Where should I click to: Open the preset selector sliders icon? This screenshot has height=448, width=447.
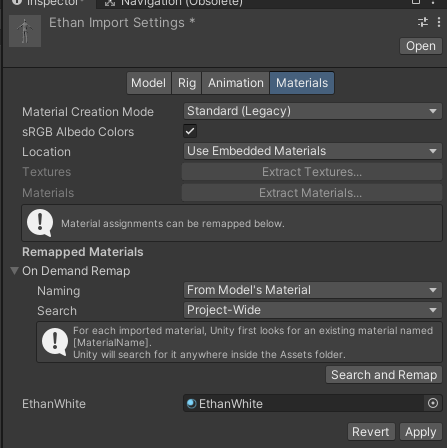click(x=423, y=22)
